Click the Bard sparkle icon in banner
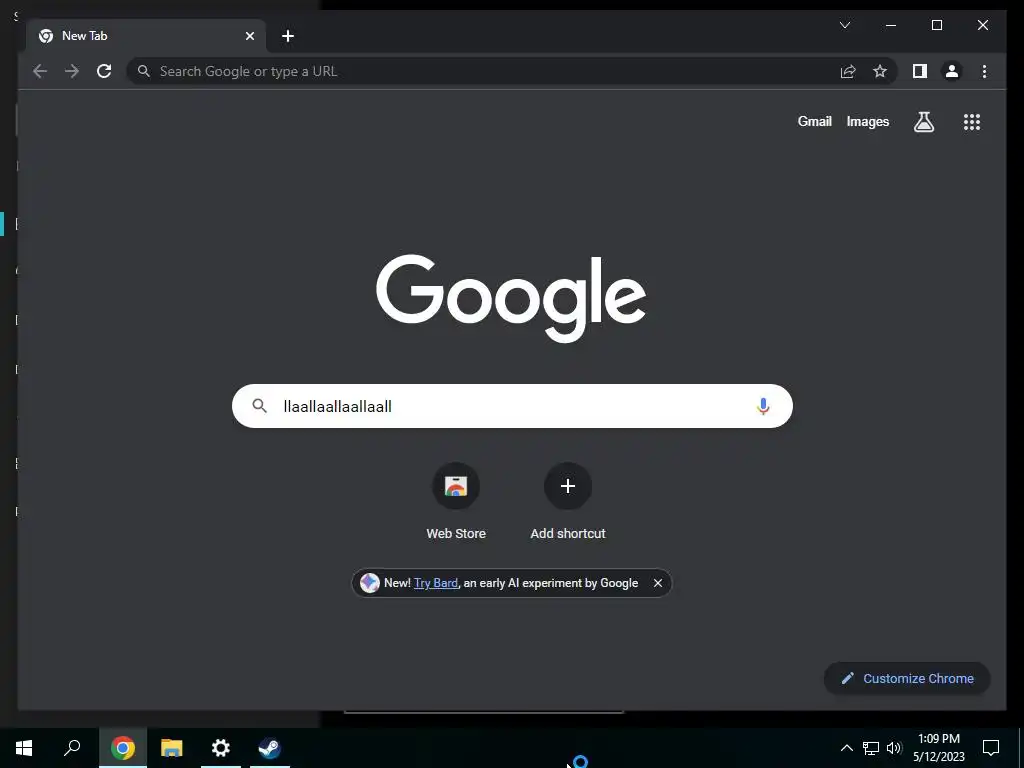The width and height of the screenshot is (1024, 768). click(370, 583)
